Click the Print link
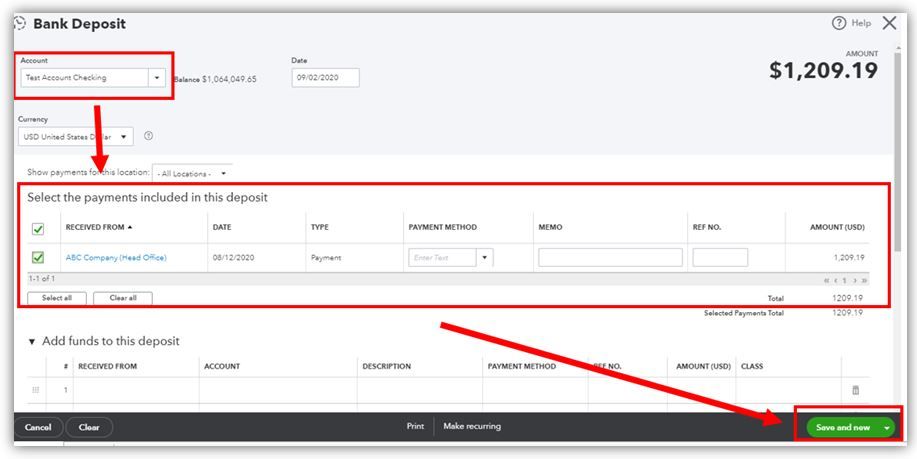917x459 pixels. tap(415, 426)
